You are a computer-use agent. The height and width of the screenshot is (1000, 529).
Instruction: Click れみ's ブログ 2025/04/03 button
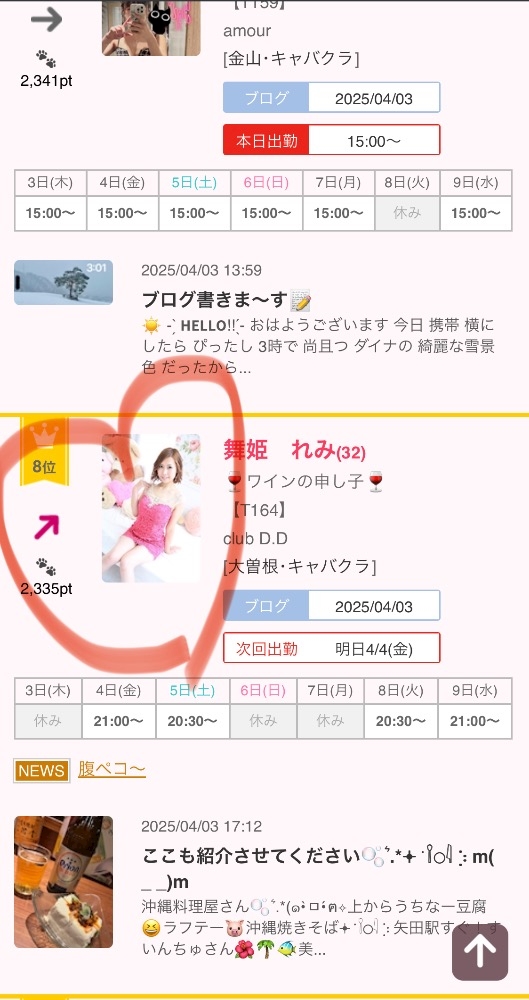coord(331,605)
